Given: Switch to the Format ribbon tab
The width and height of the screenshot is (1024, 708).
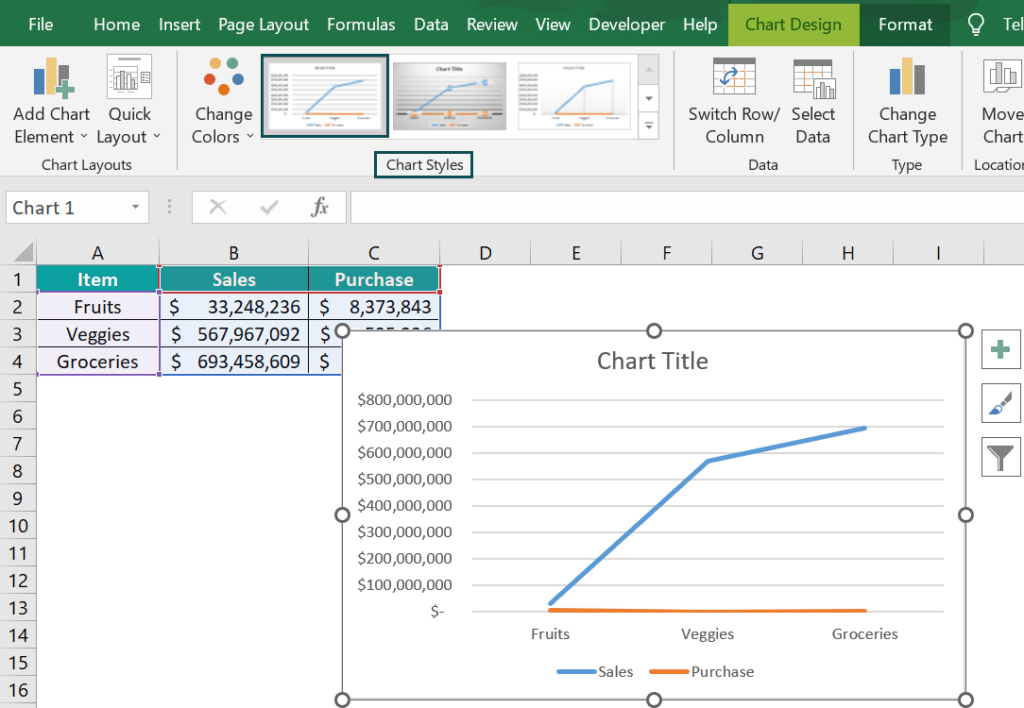Looking at the screenshot, I should (x=905, y=23).
